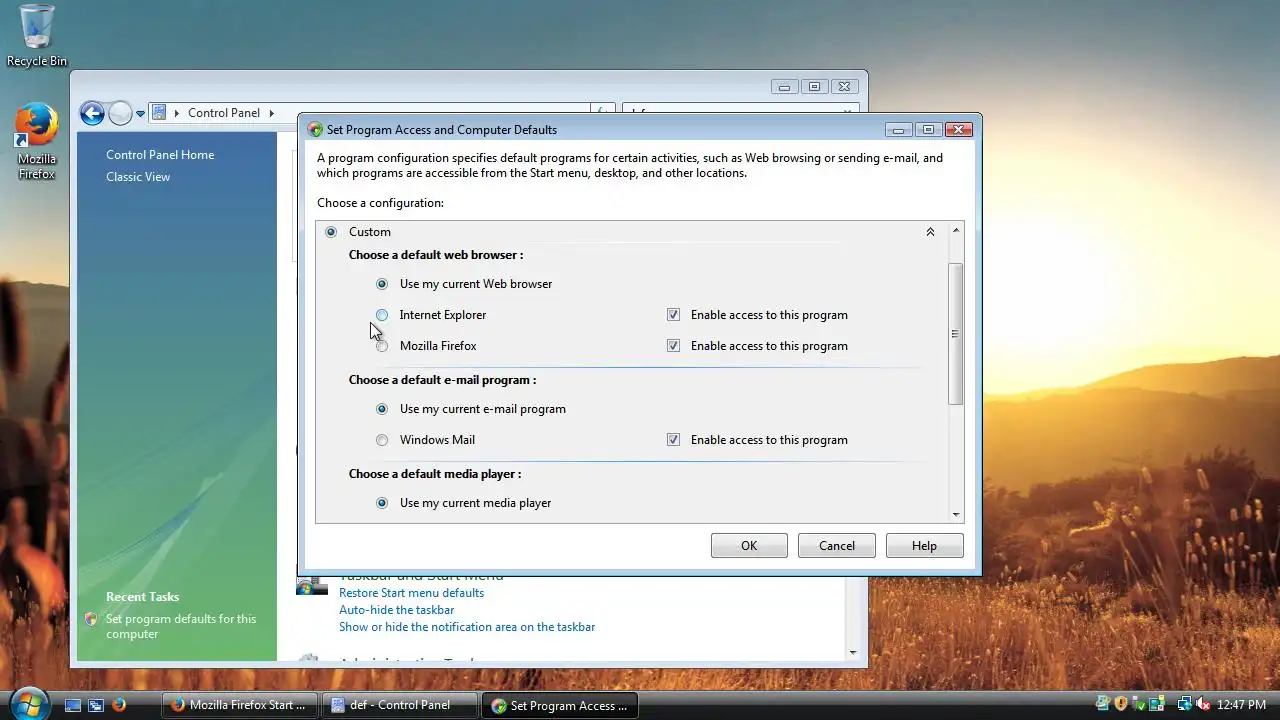Expand breadcrumb arrow after Control Panel
Viewport: 1280px width, 720px height.
point(271,113)
